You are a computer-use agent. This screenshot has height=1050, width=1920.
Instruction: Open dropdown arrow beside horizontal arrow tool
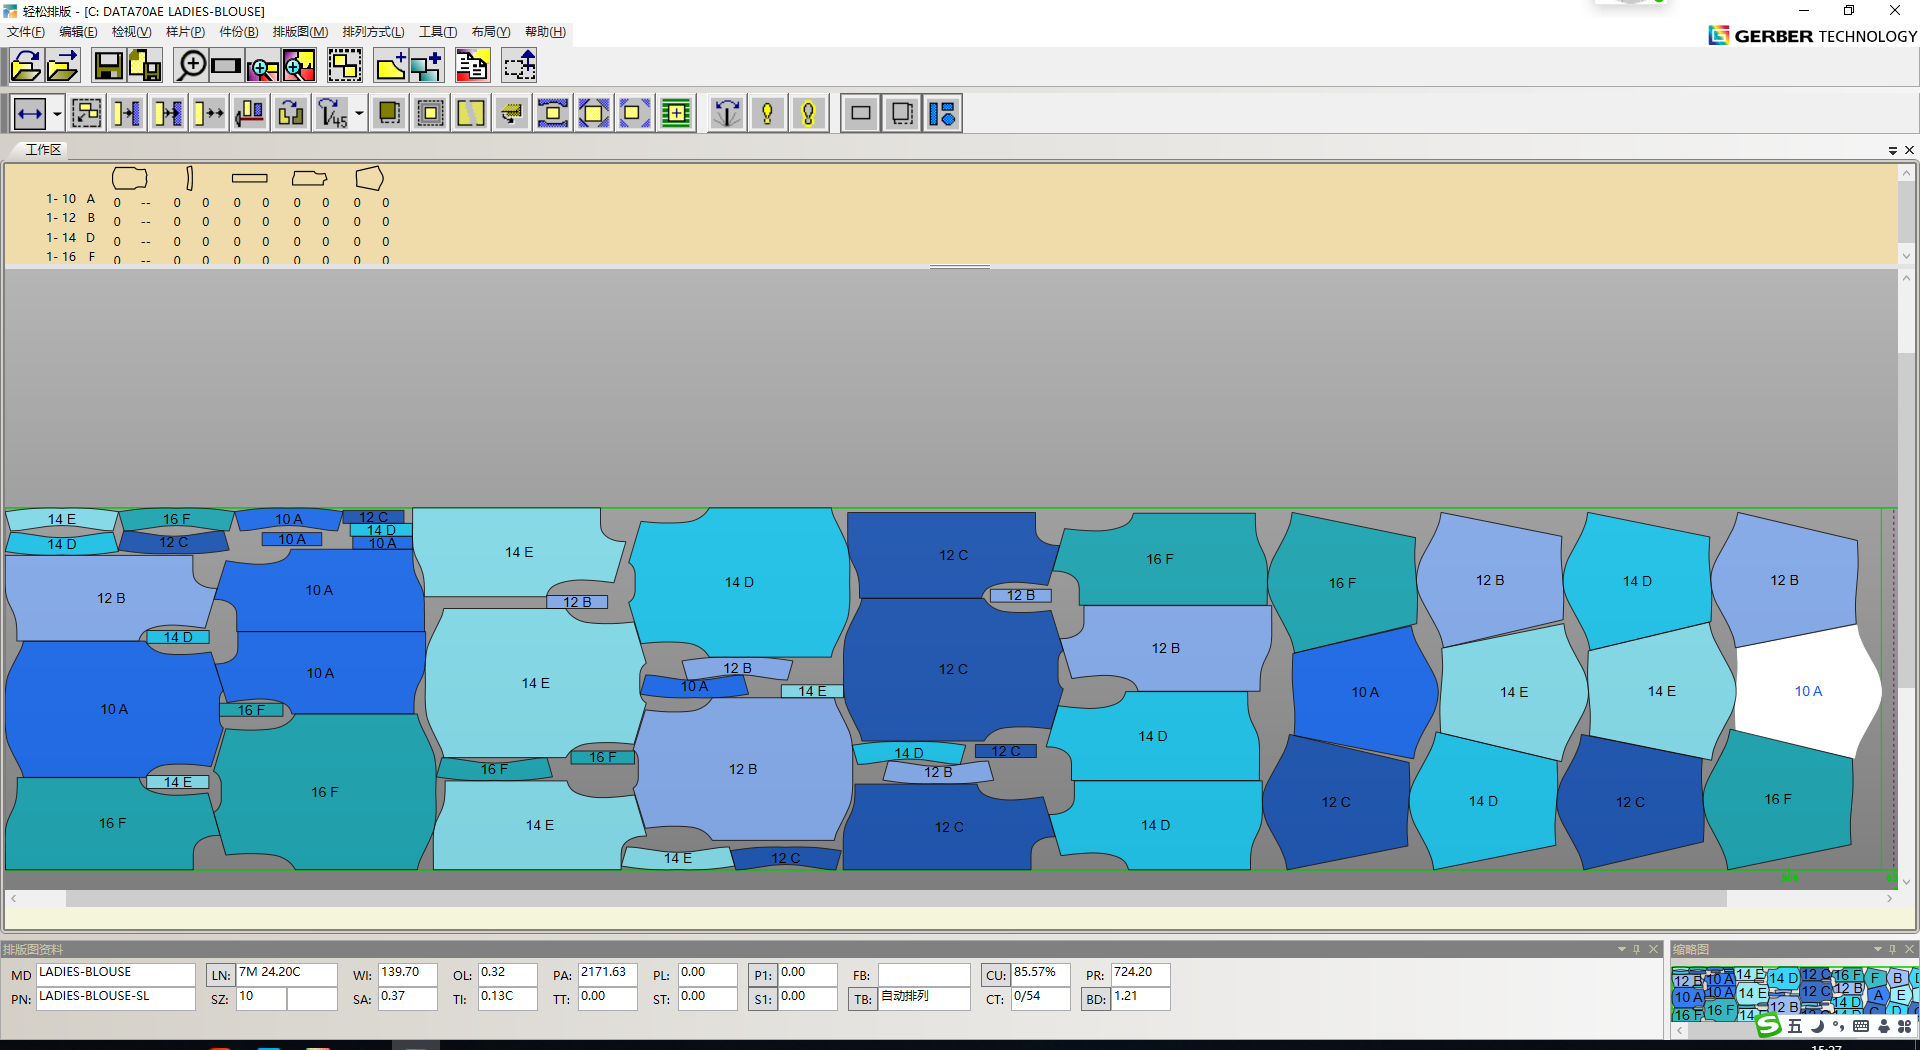click(x=57, y=114)
